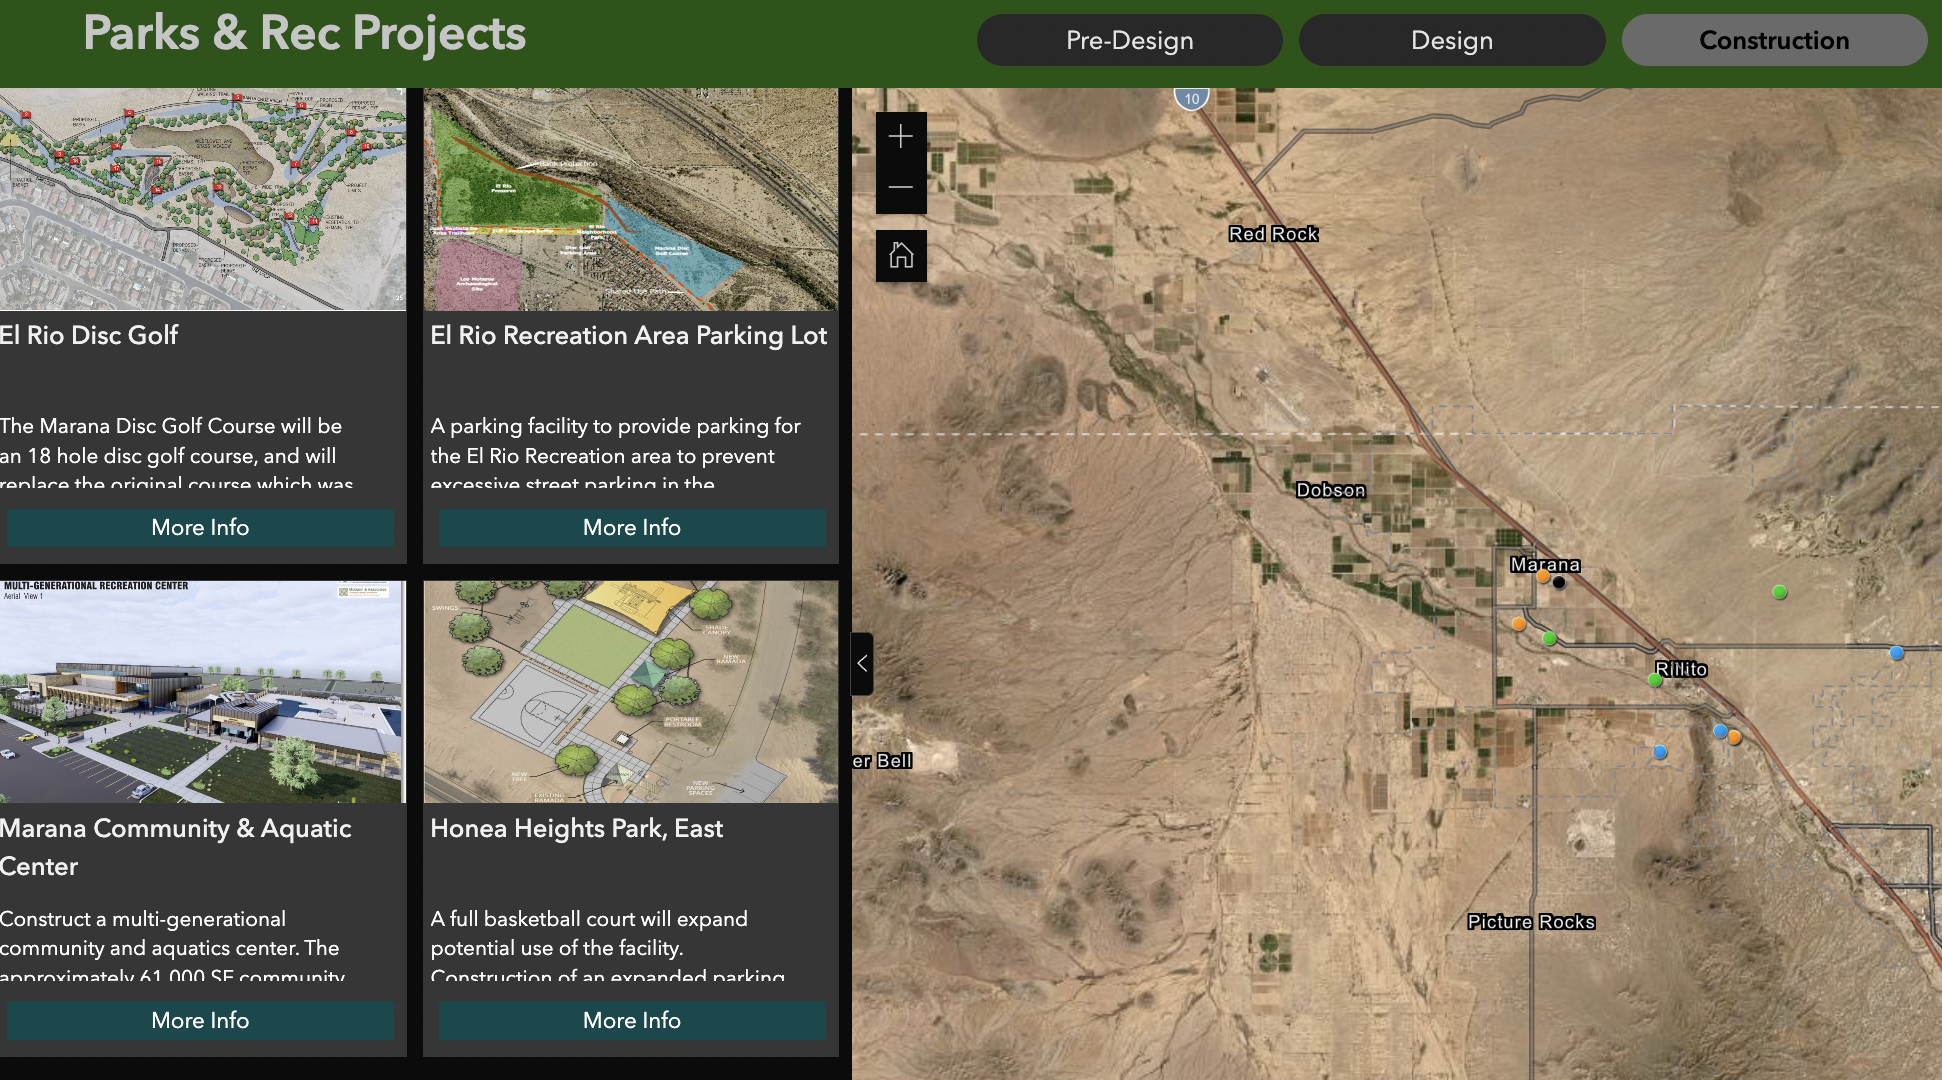Click the Honea Heights Park site plan image

click(630, 692)
